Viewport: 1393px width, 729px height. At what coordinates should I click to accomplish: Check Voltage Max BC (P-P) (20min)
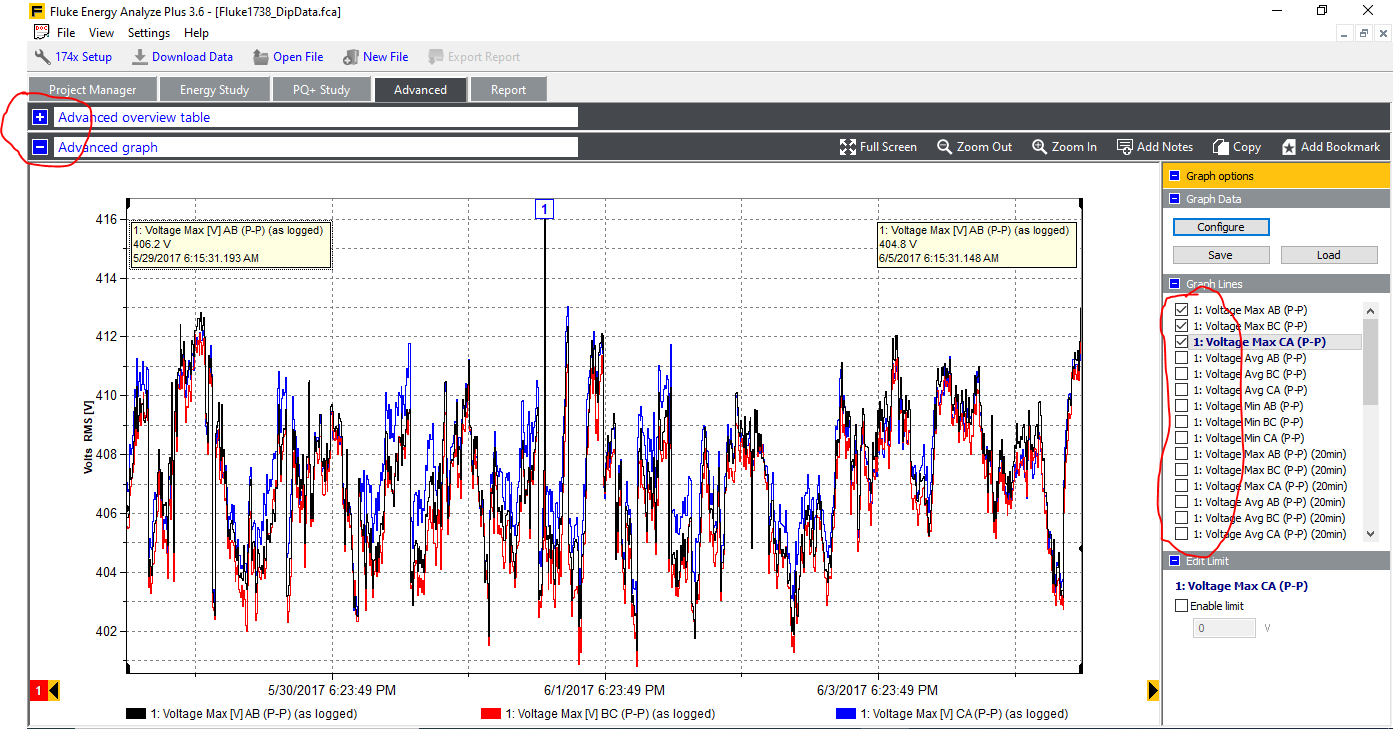point(1182,470)
